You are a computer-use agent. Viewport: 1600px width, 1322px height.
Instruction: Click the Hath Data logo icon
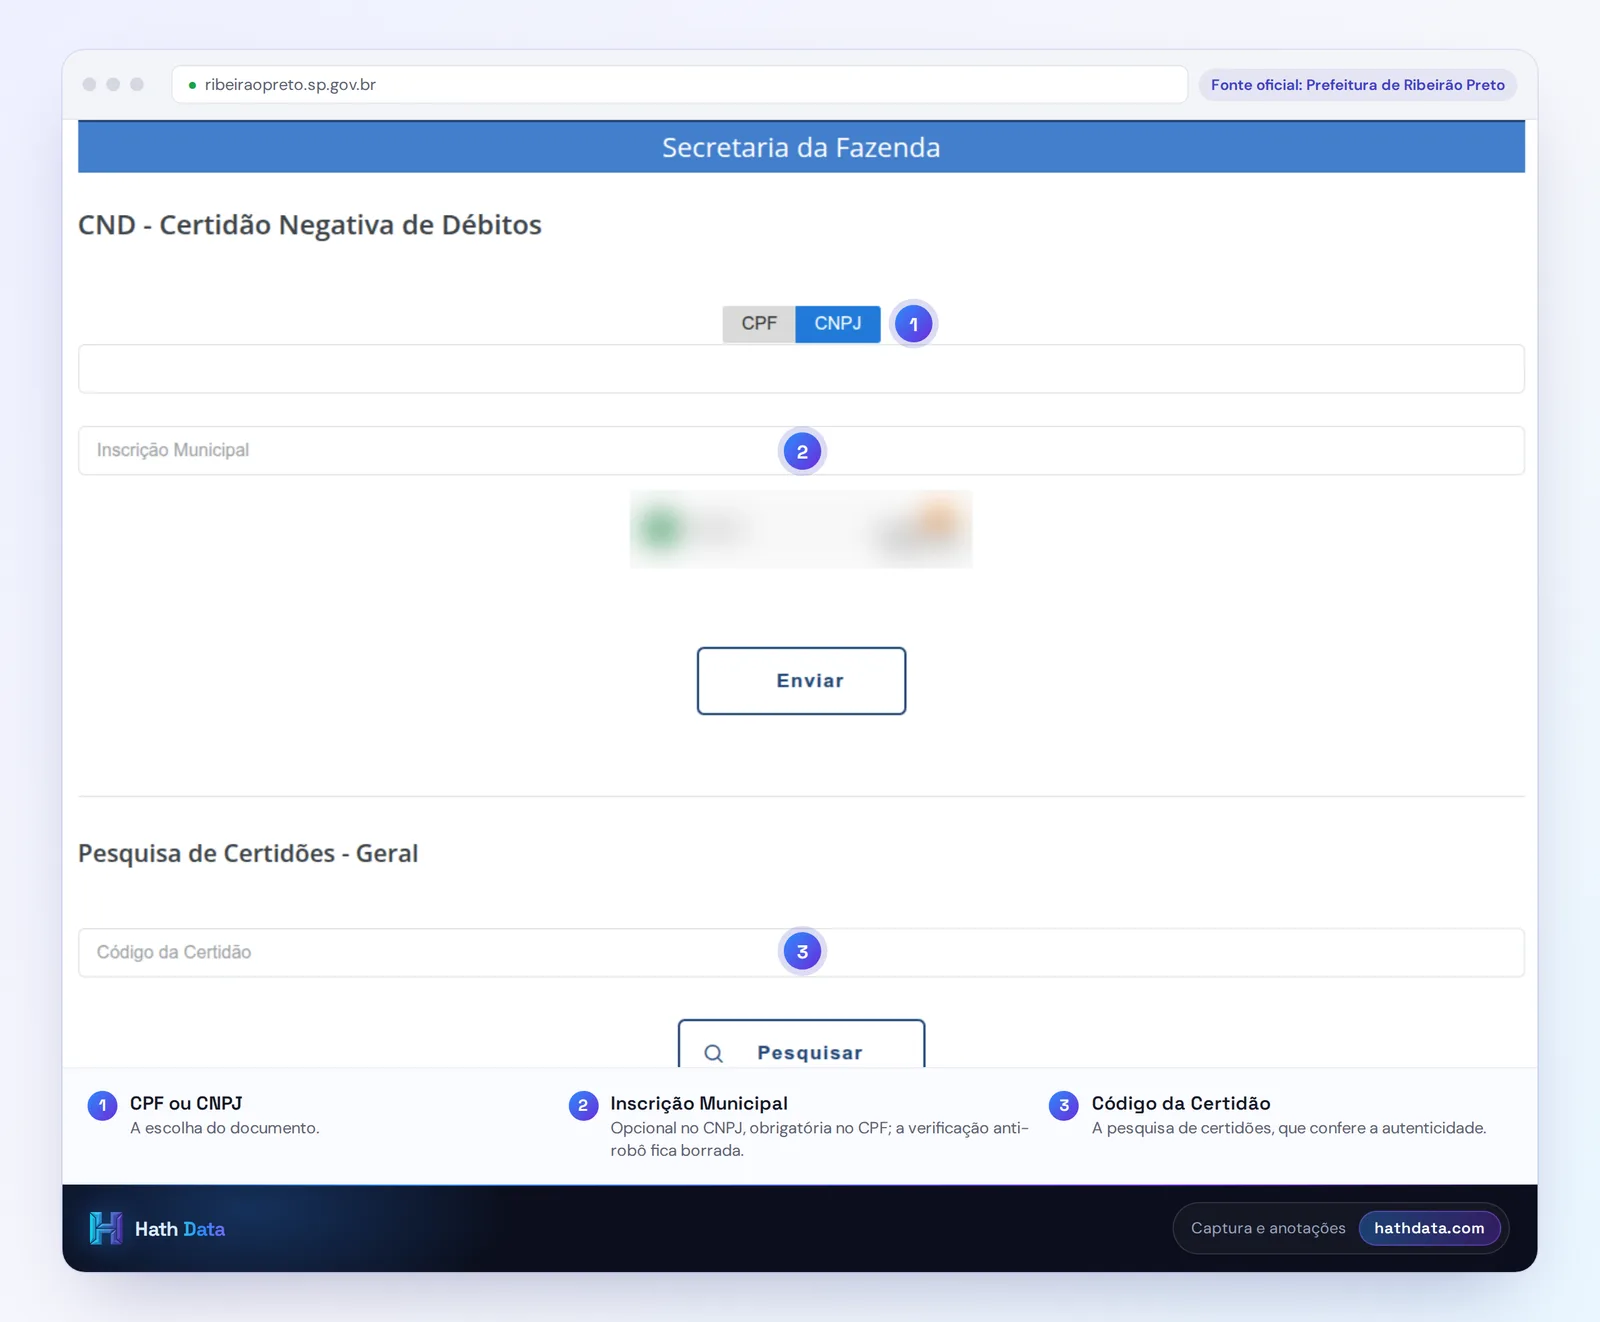[x=106, y=1228]
